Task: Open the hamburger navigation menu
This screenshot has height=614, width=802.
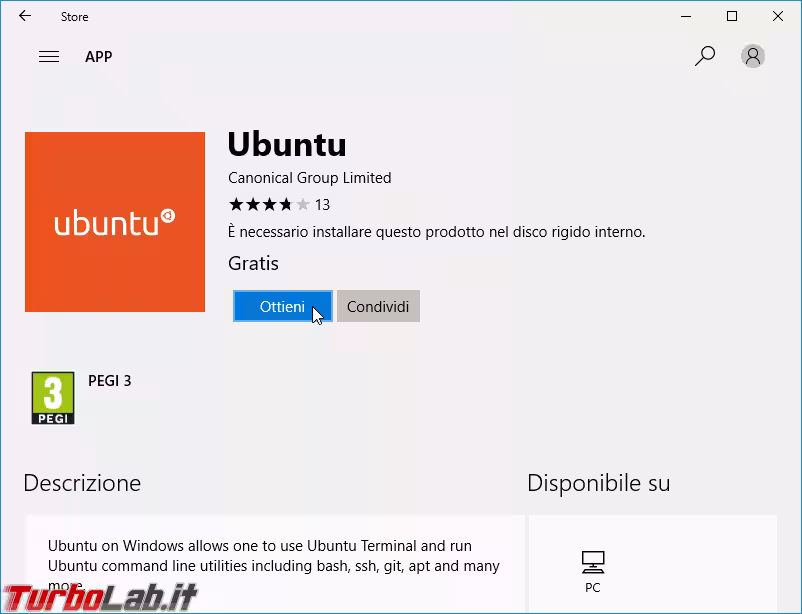Action: coord(49,56)
